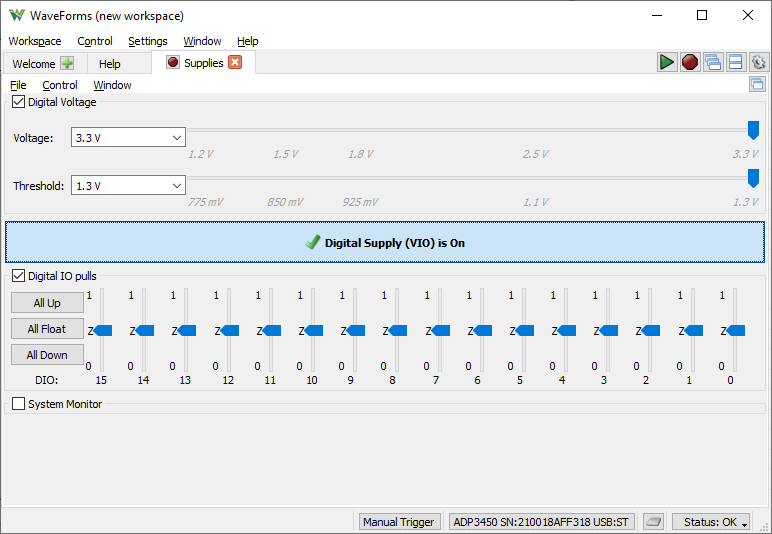
Task: Click the WaveForms logo in title bar
Action: point(16,15)
